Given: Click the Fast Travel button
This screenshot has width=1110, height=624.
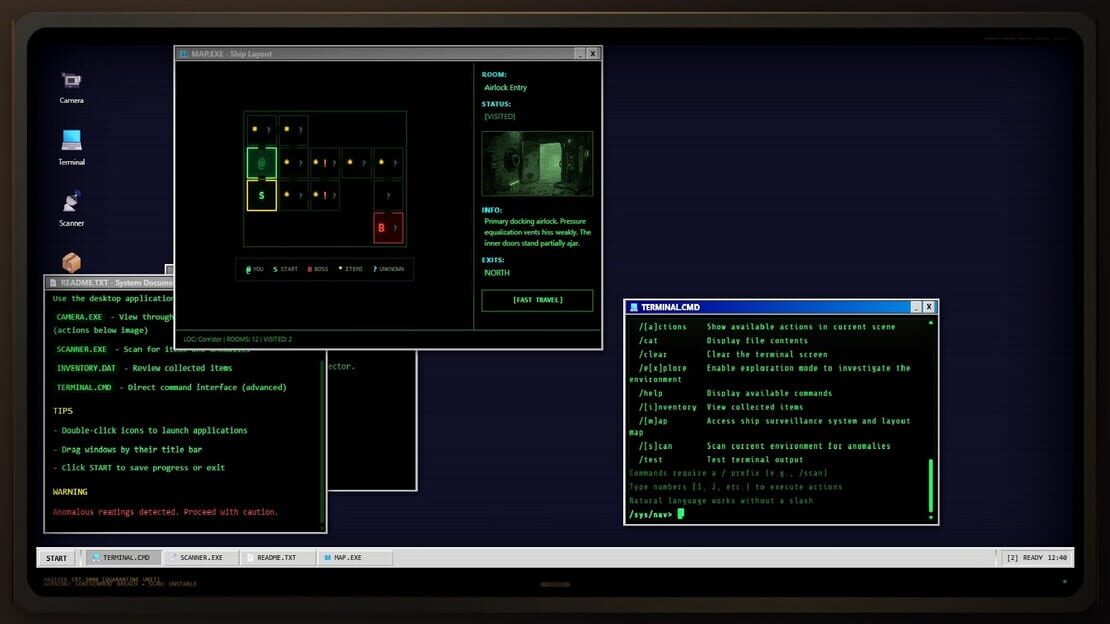Looking at the screenshot, I should pyautogui.click(x=537, y=300).
